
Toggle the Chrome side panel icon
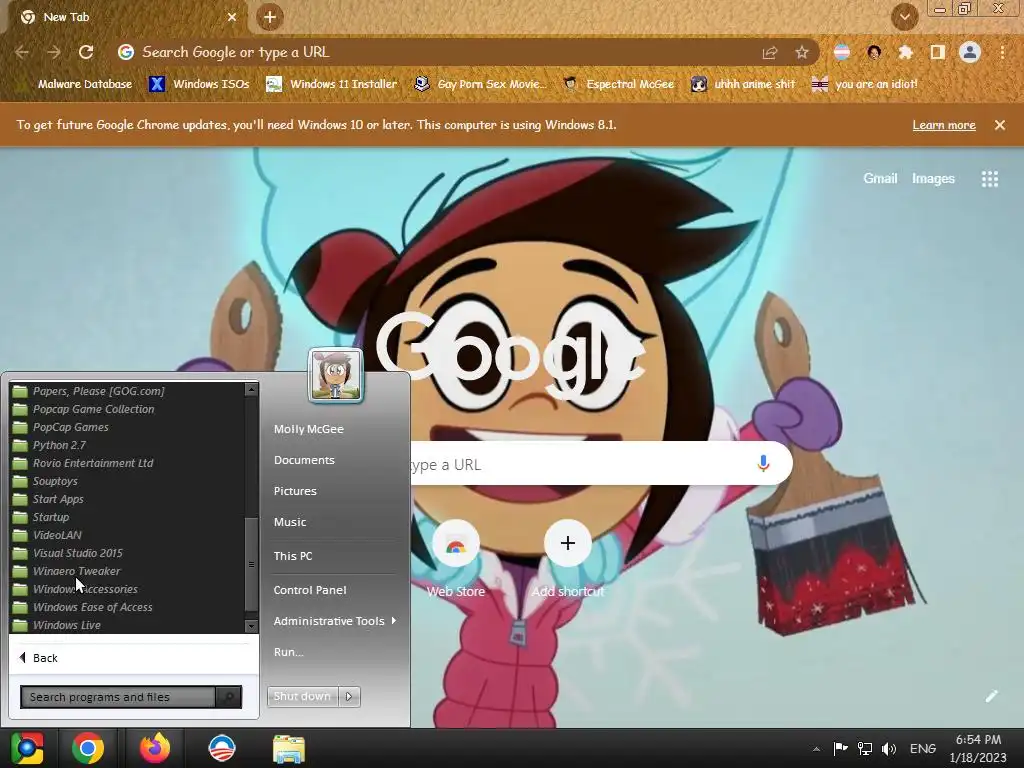coord(938,52)
